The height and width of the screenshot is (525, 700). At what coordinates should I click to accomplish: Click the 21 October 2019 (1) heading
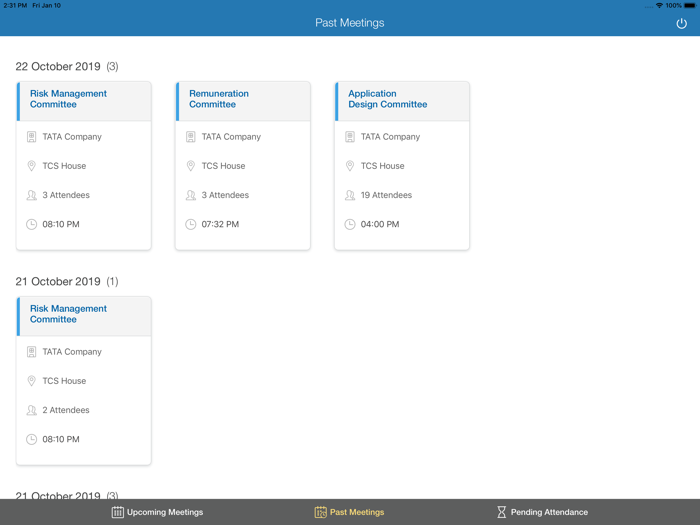pyautogui.click(x=67, y=282)
